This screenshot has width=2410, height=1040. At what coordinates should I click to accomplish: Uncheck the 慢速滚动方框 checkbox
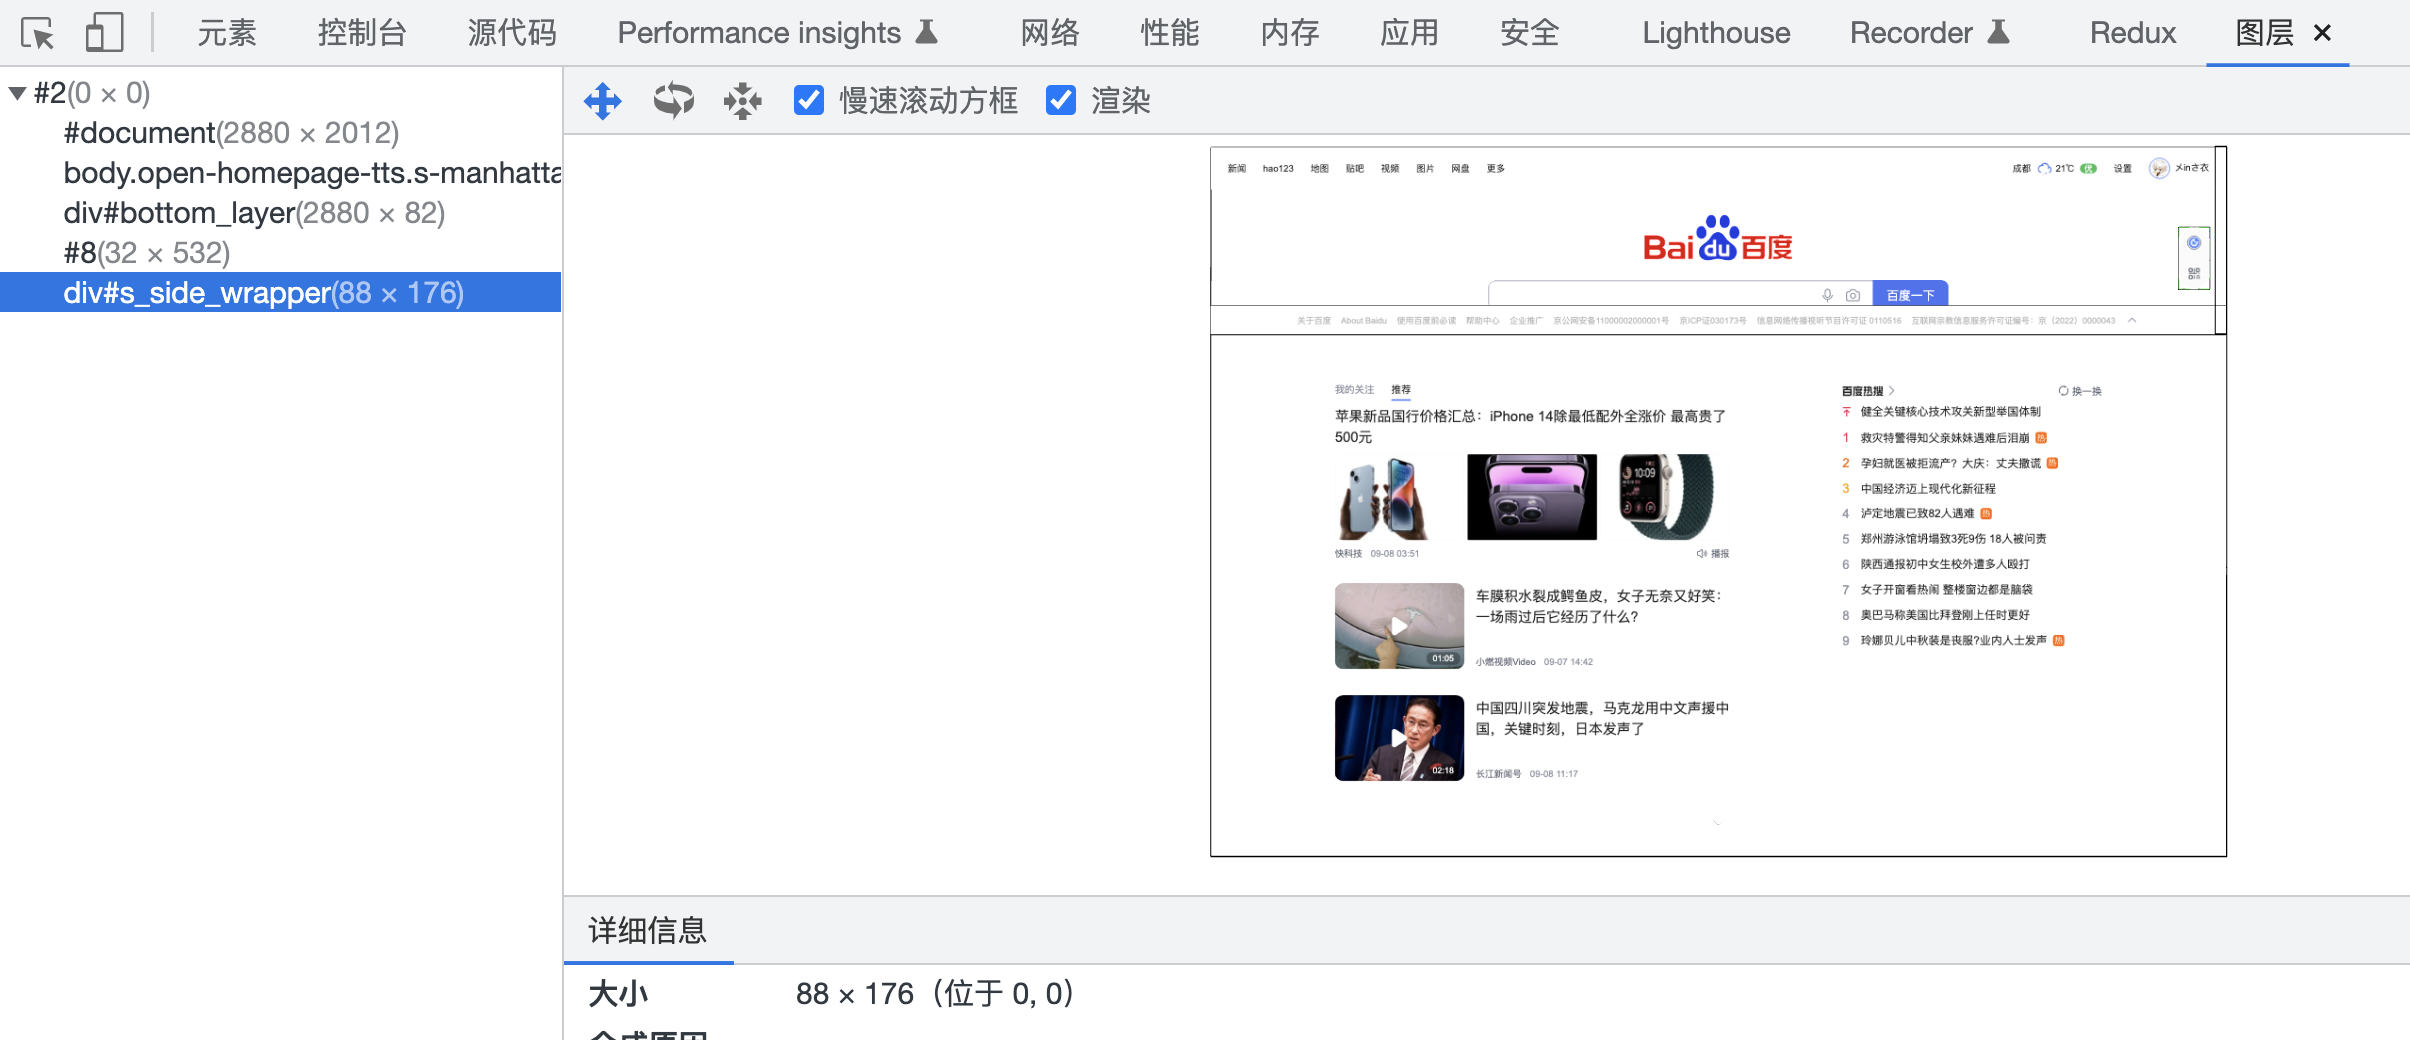pos(807,101)
